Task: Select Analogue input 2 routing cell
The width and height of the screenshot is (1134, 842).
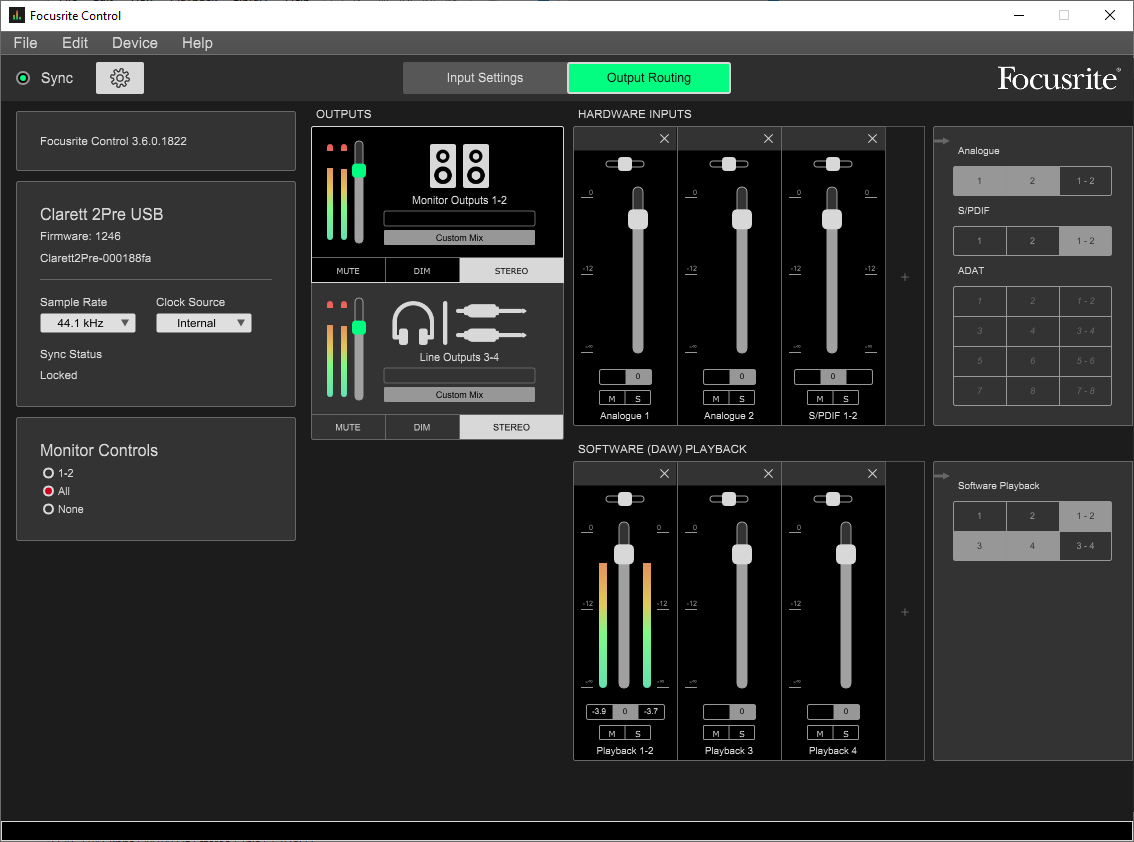Action: pos(1032,181)
